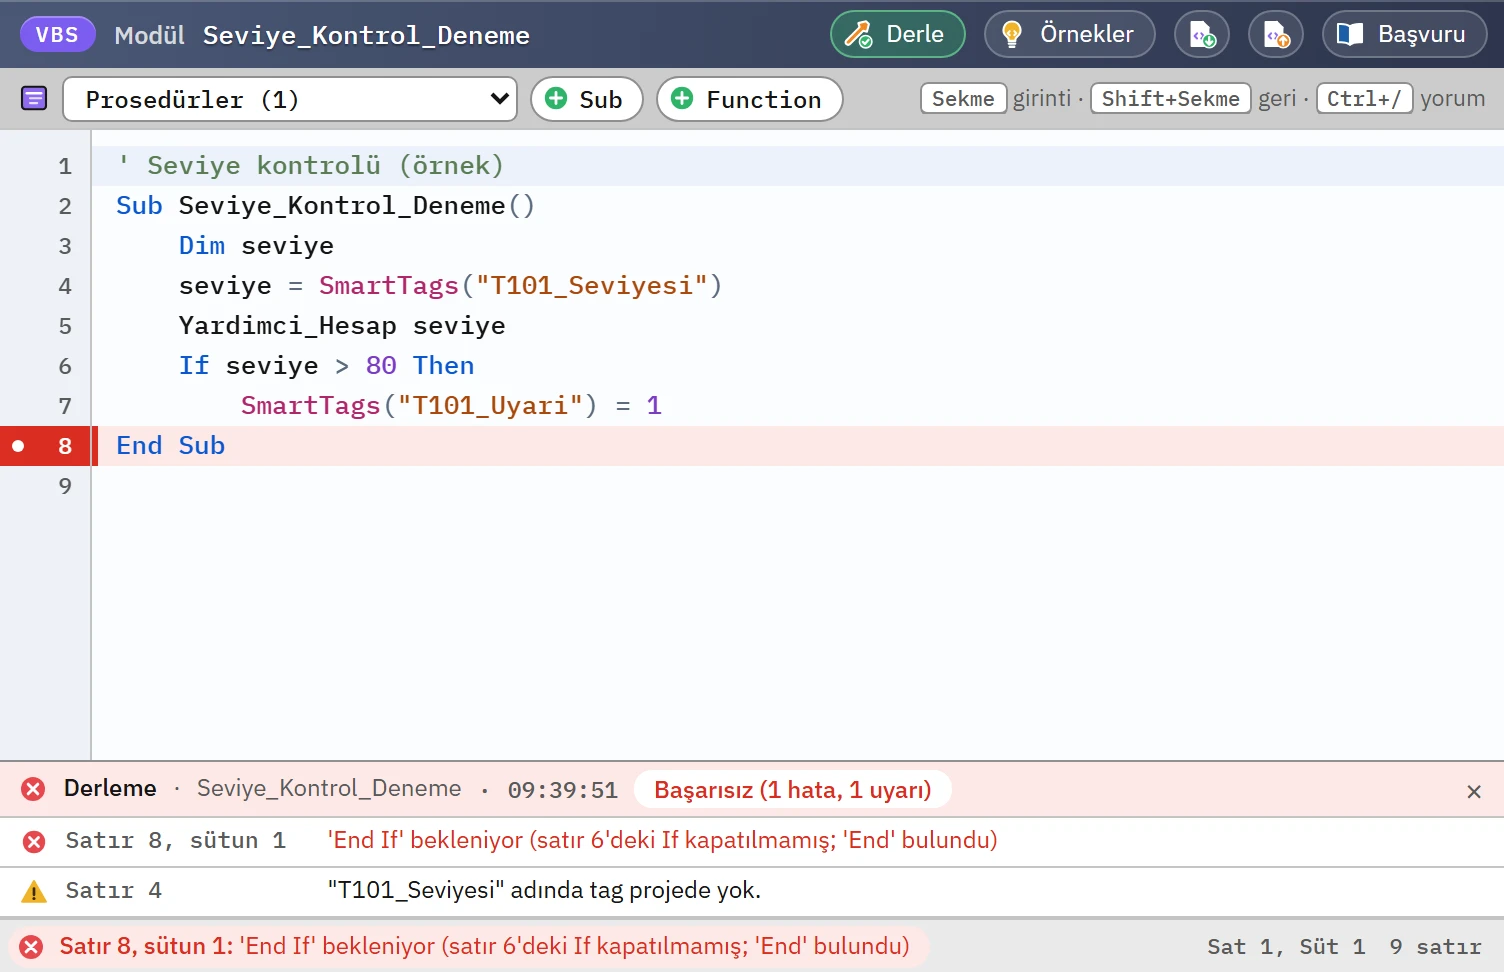Click the import script file icon with green arrow
The height and width of the screenshot is (972, 1504).
pyautogui.click(x=1202, y=34)
